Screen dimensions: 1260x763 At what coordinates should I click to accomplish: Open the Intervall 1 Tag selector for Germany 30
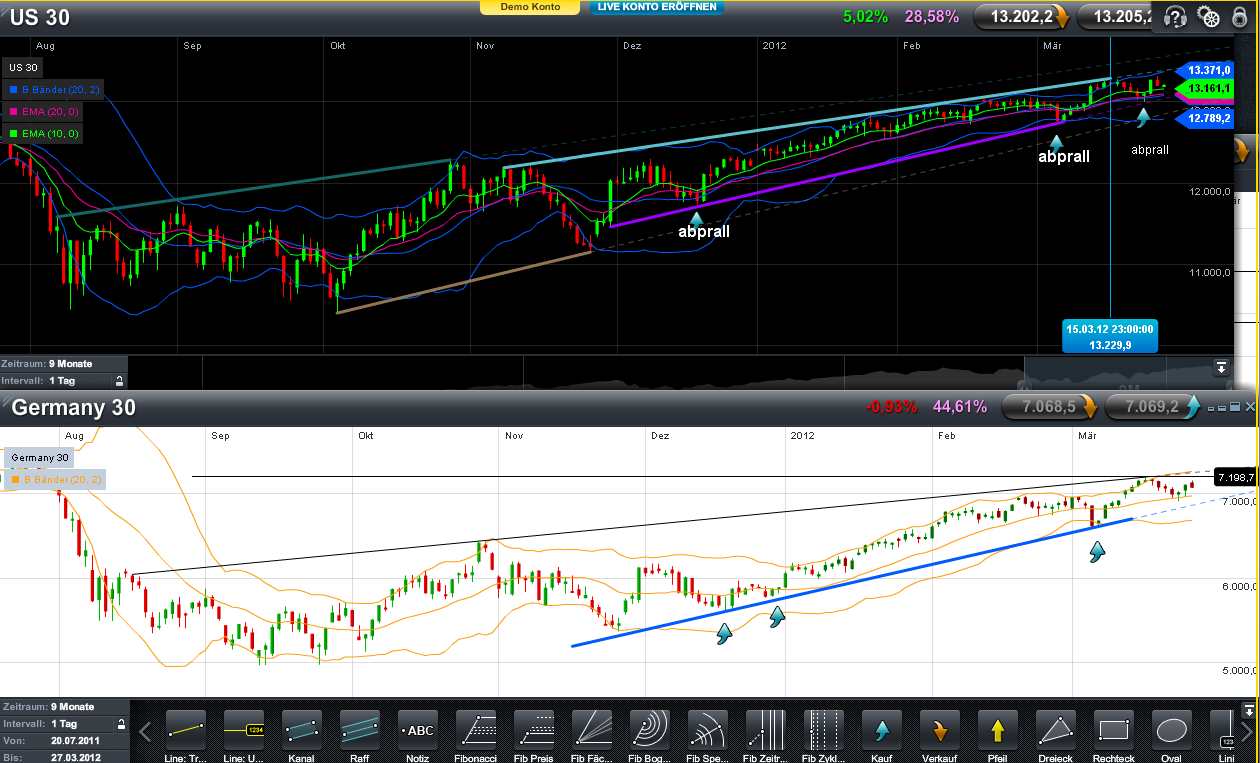55,723
